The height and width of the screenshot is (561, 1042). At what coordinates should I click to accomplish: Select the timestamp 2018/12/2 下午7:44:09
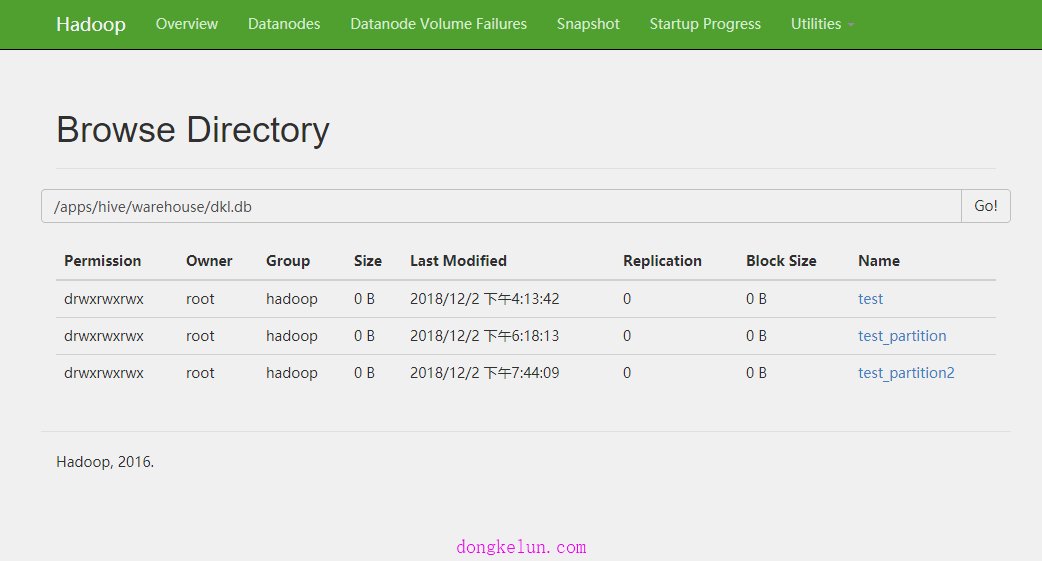click(484, 374)
